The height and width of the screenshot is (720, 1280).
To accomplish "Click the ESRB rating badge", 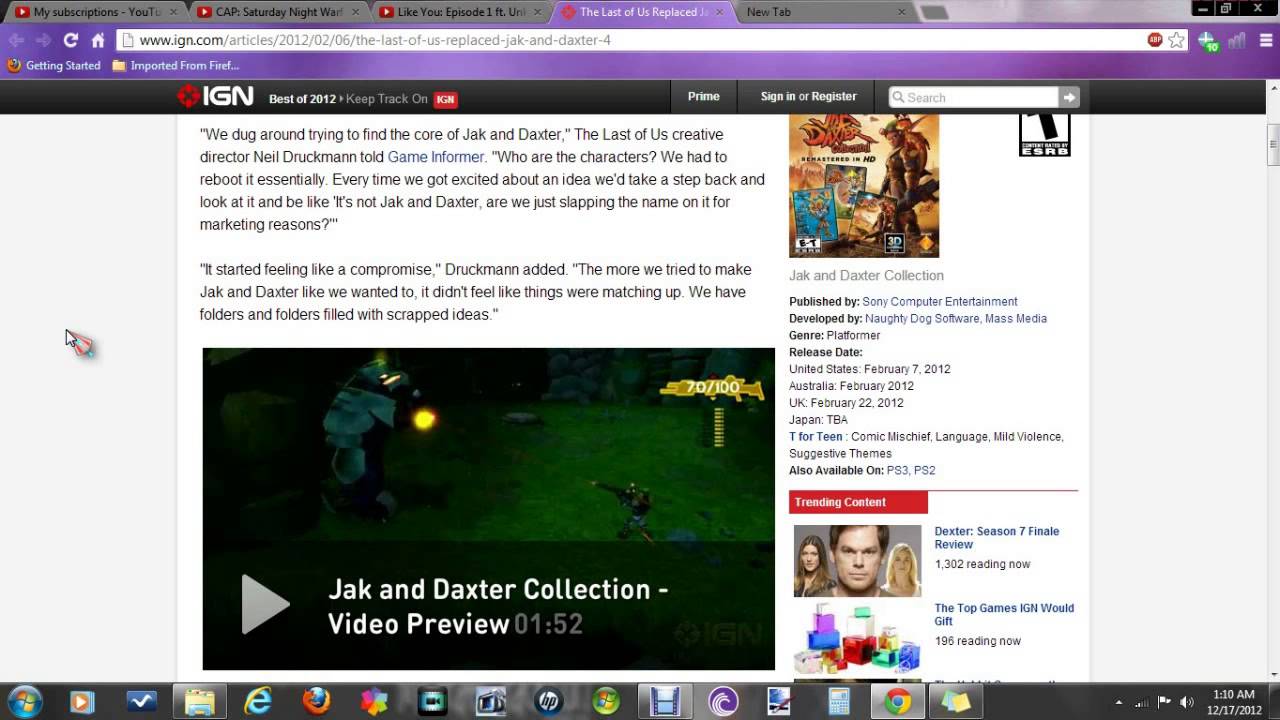I will tap(1044, 135).
